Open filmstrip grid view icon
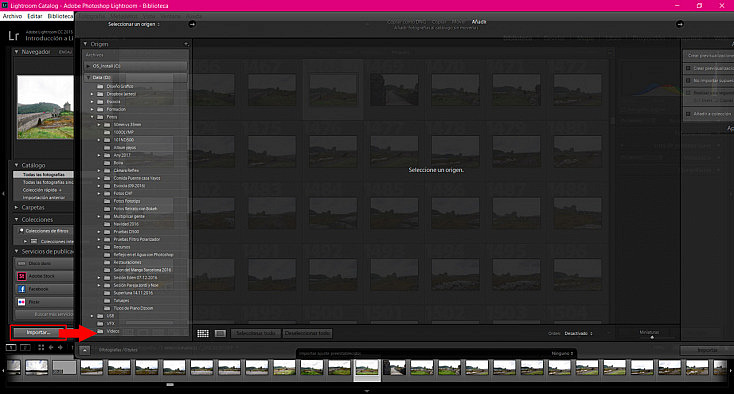Viewport: 734px width, 394px height. [41, 347]
